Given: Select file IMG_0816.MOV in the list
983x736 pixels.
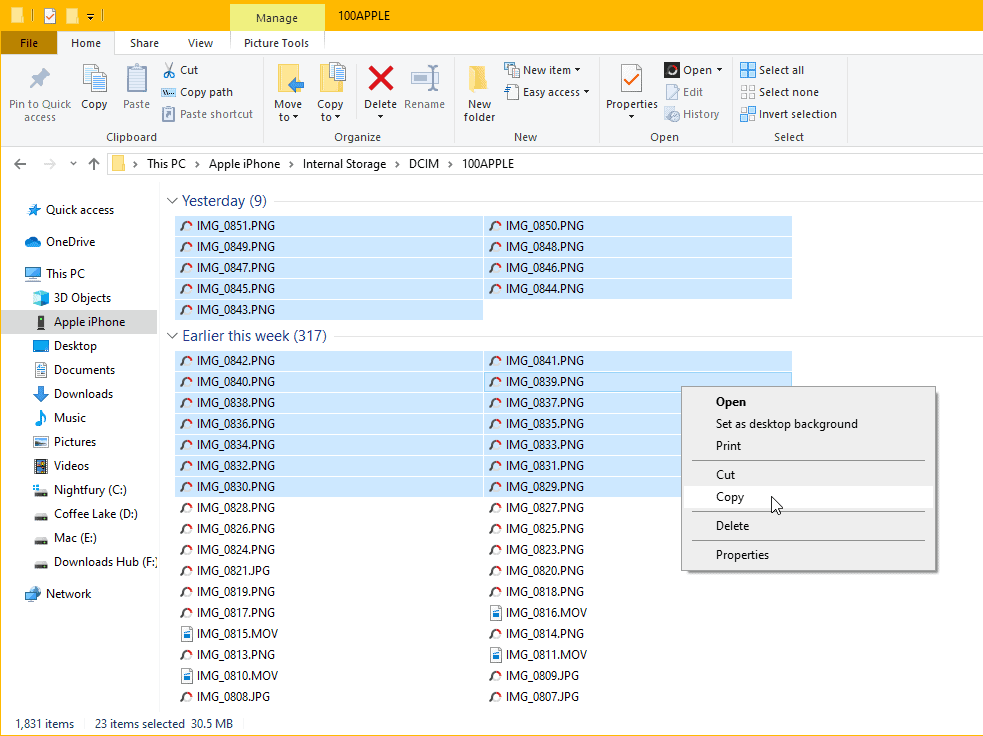Looking at the screenshot, I should click(546, 613).
